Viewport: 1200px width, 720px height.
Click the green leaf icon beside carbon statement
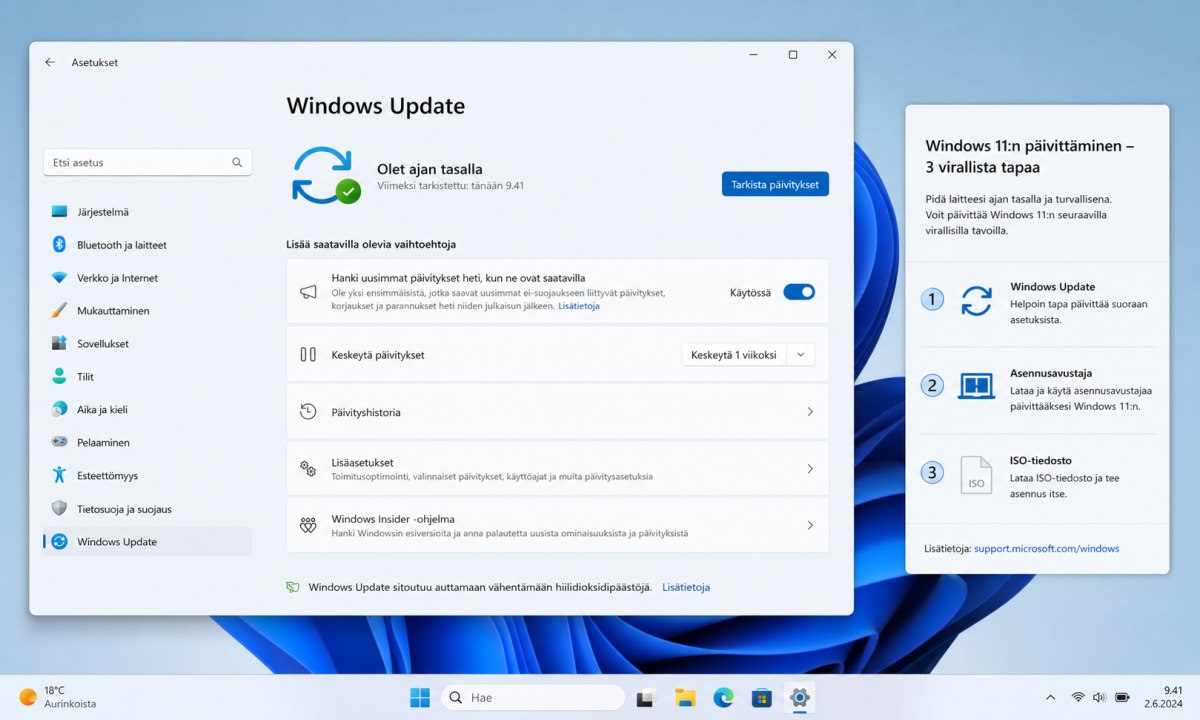293,588
